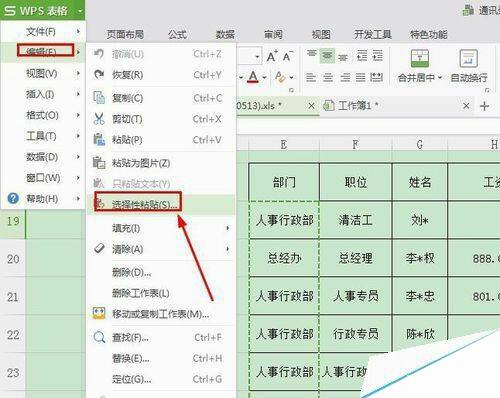Screen dimensions: 500x398
Task: Close the 工作簿1 document tab
Action: click(466, 106)
